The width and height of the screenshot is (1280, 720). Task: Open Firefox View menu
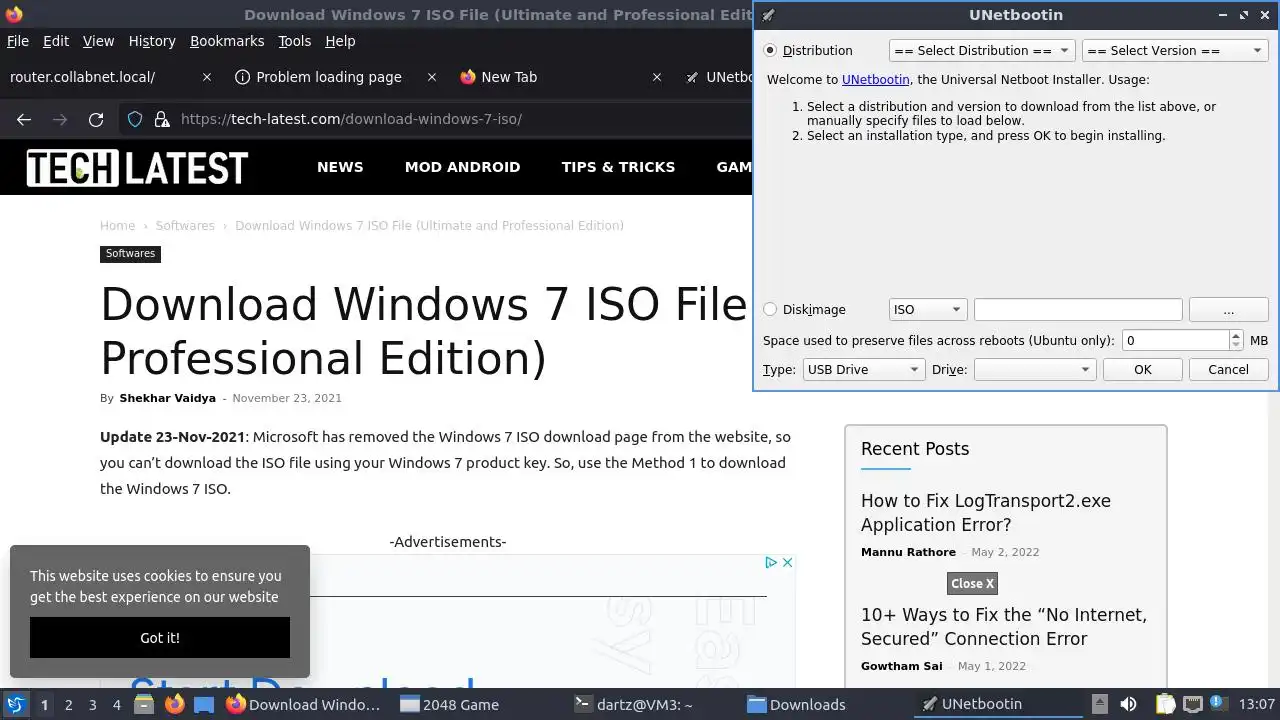(98, 41)
